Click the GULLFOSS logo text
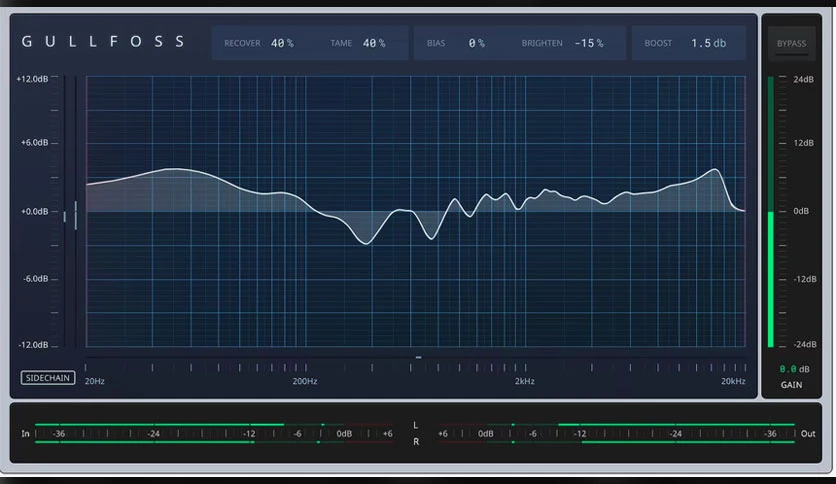Viewport: 836px width, 484px height. (x=103, y=42)
